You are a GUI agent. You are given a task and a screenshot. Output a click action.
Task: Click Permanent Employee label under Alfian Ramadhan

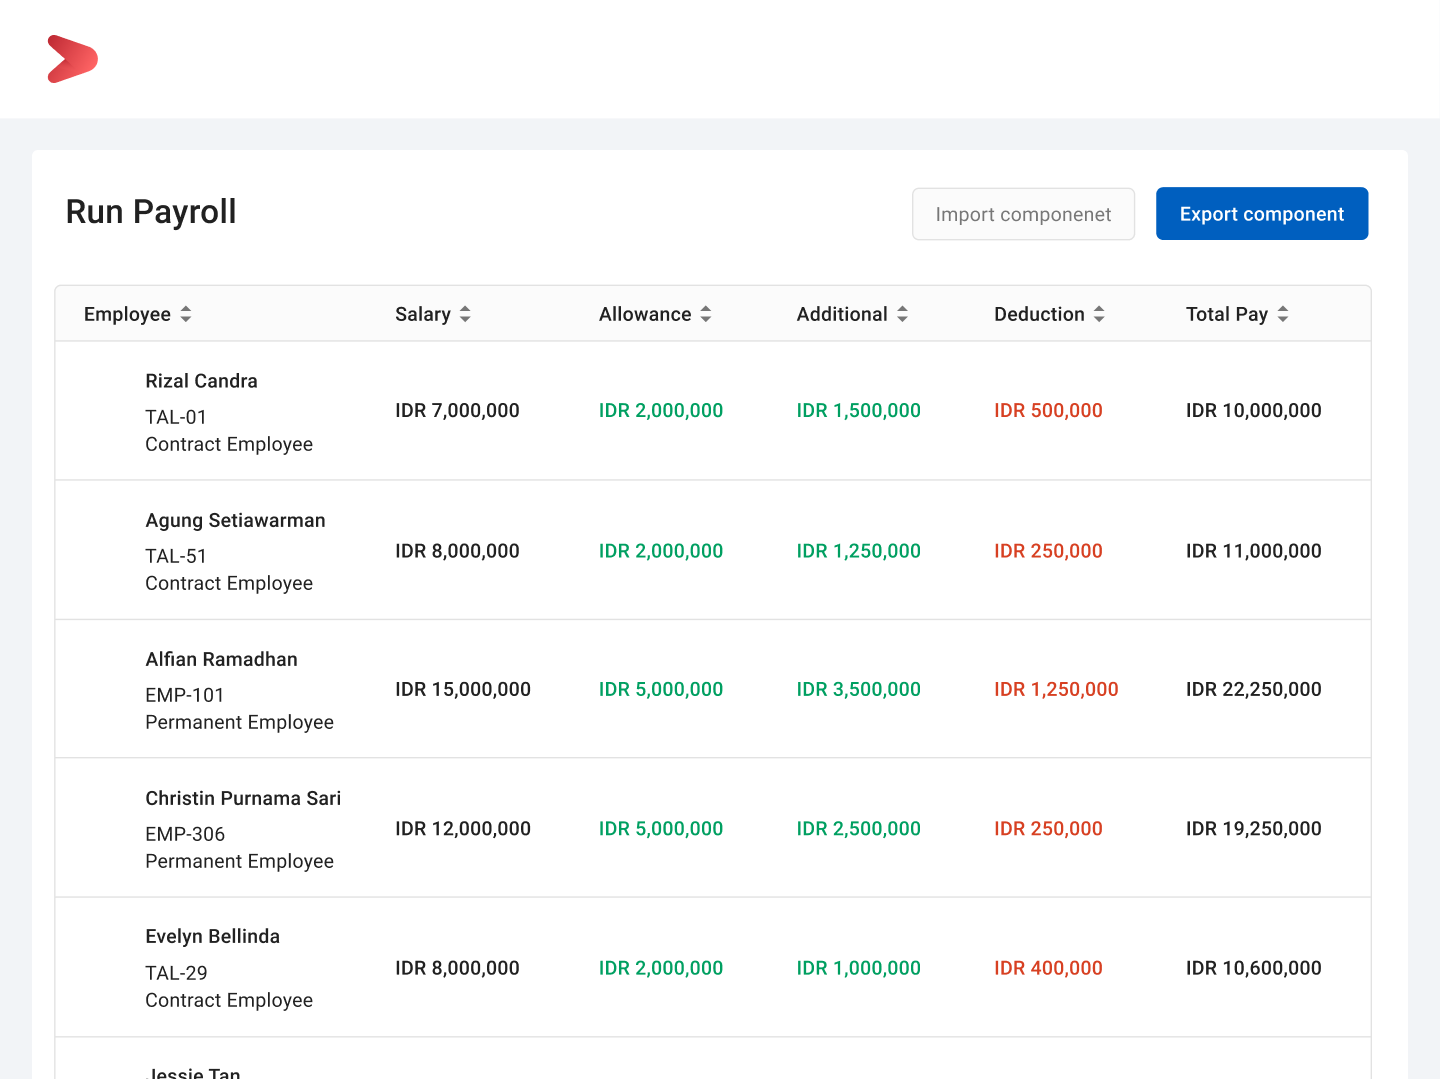pos(239,722)
